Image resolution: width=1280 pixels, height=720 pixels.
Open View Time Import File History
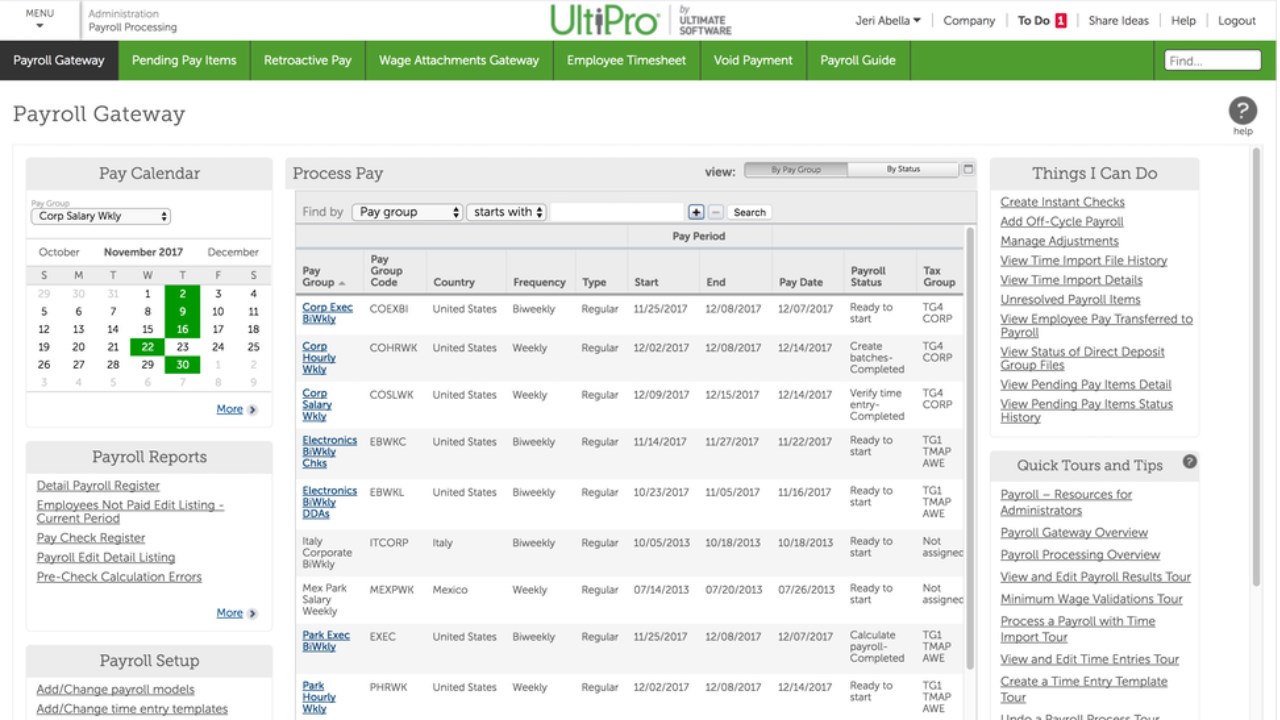[1083, 261]
